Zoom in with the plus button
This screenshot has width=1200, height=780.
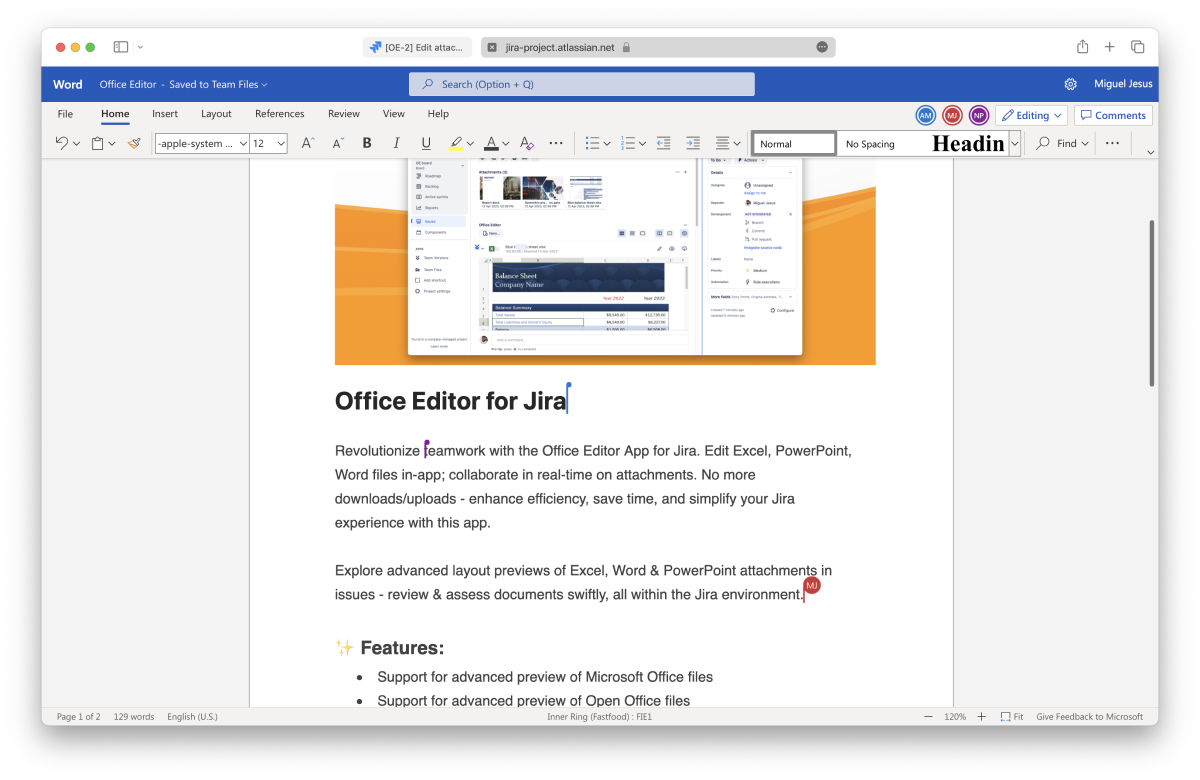[981, 717]
